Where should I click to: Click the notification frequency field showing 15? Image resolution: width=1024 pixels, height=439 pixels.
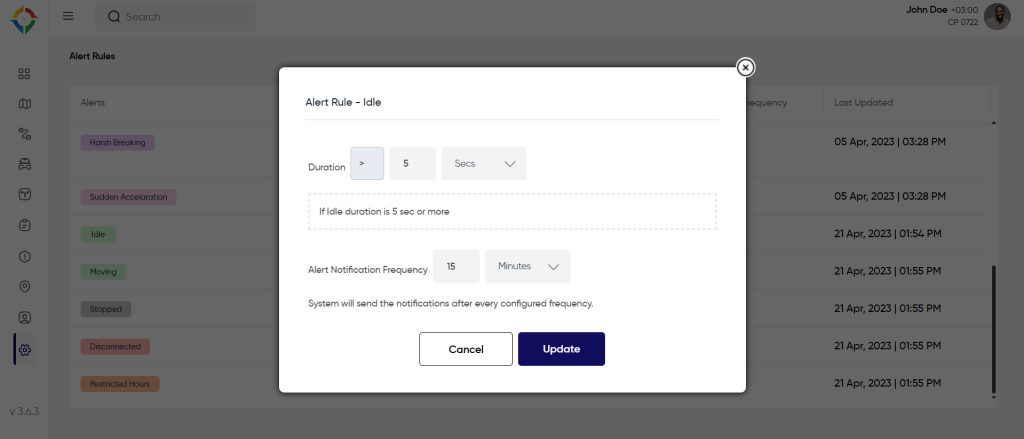point(456,266)
